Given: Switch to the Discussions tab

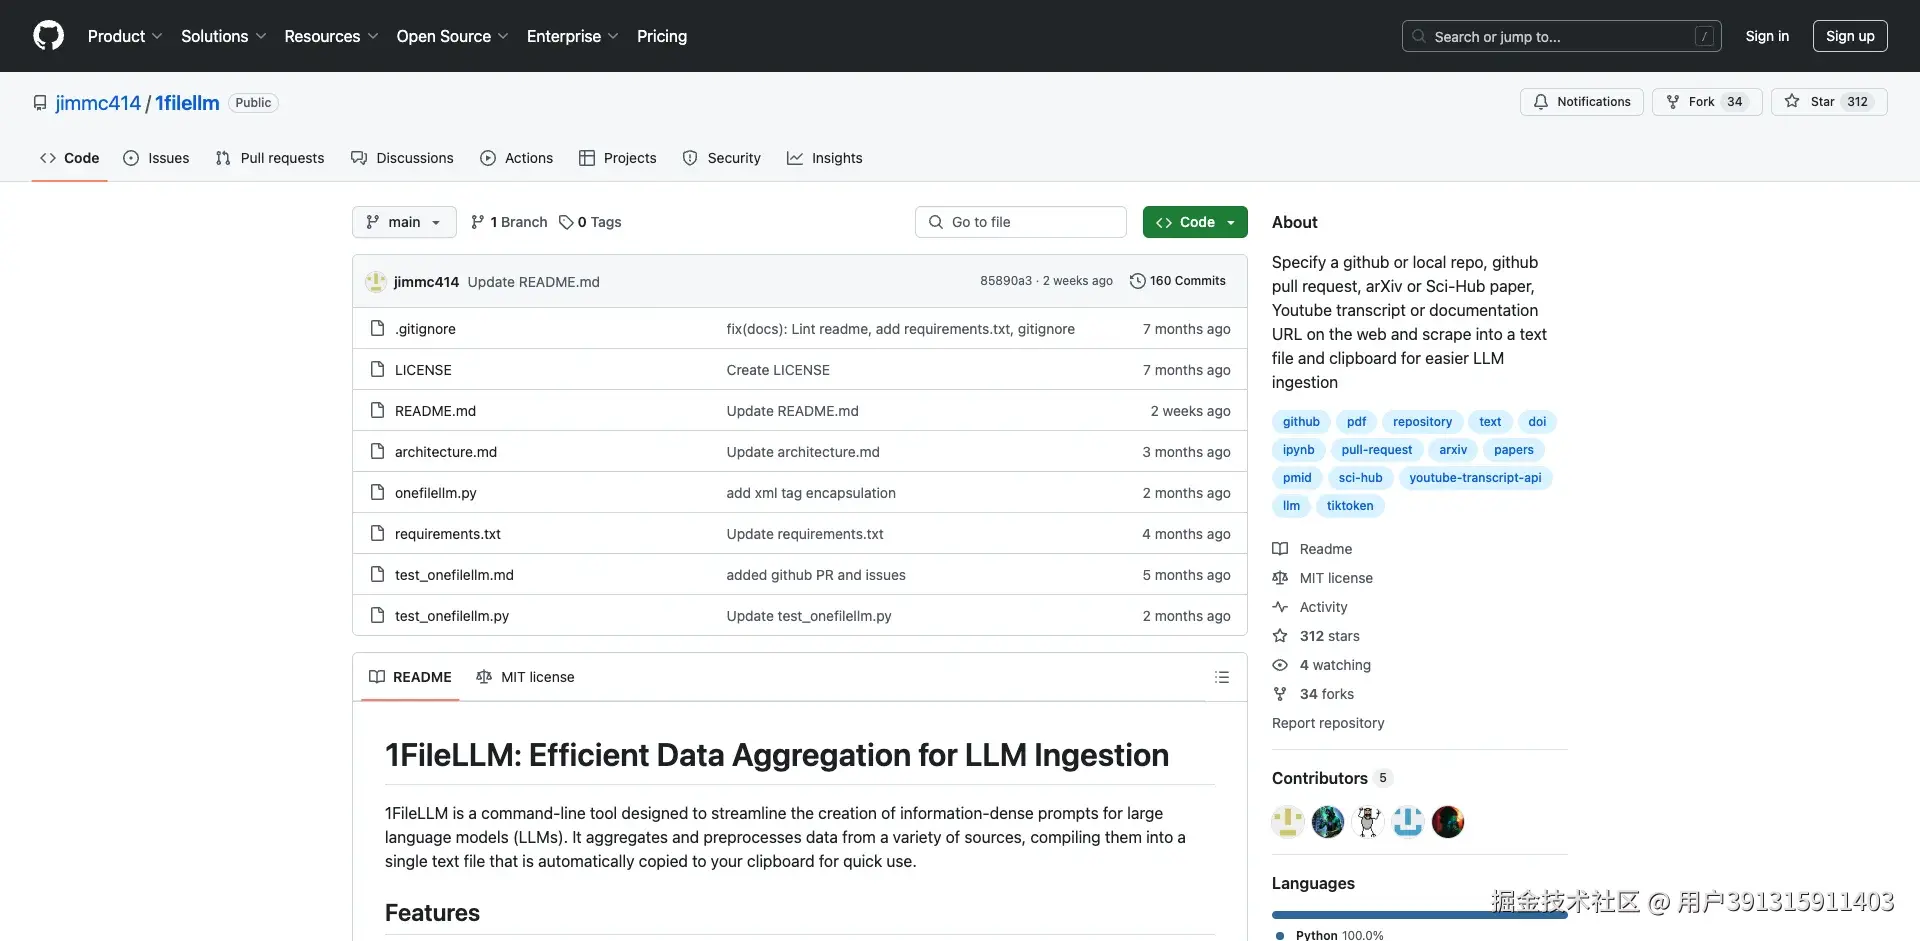Looking at the screenshot, I should coord(402,158).
